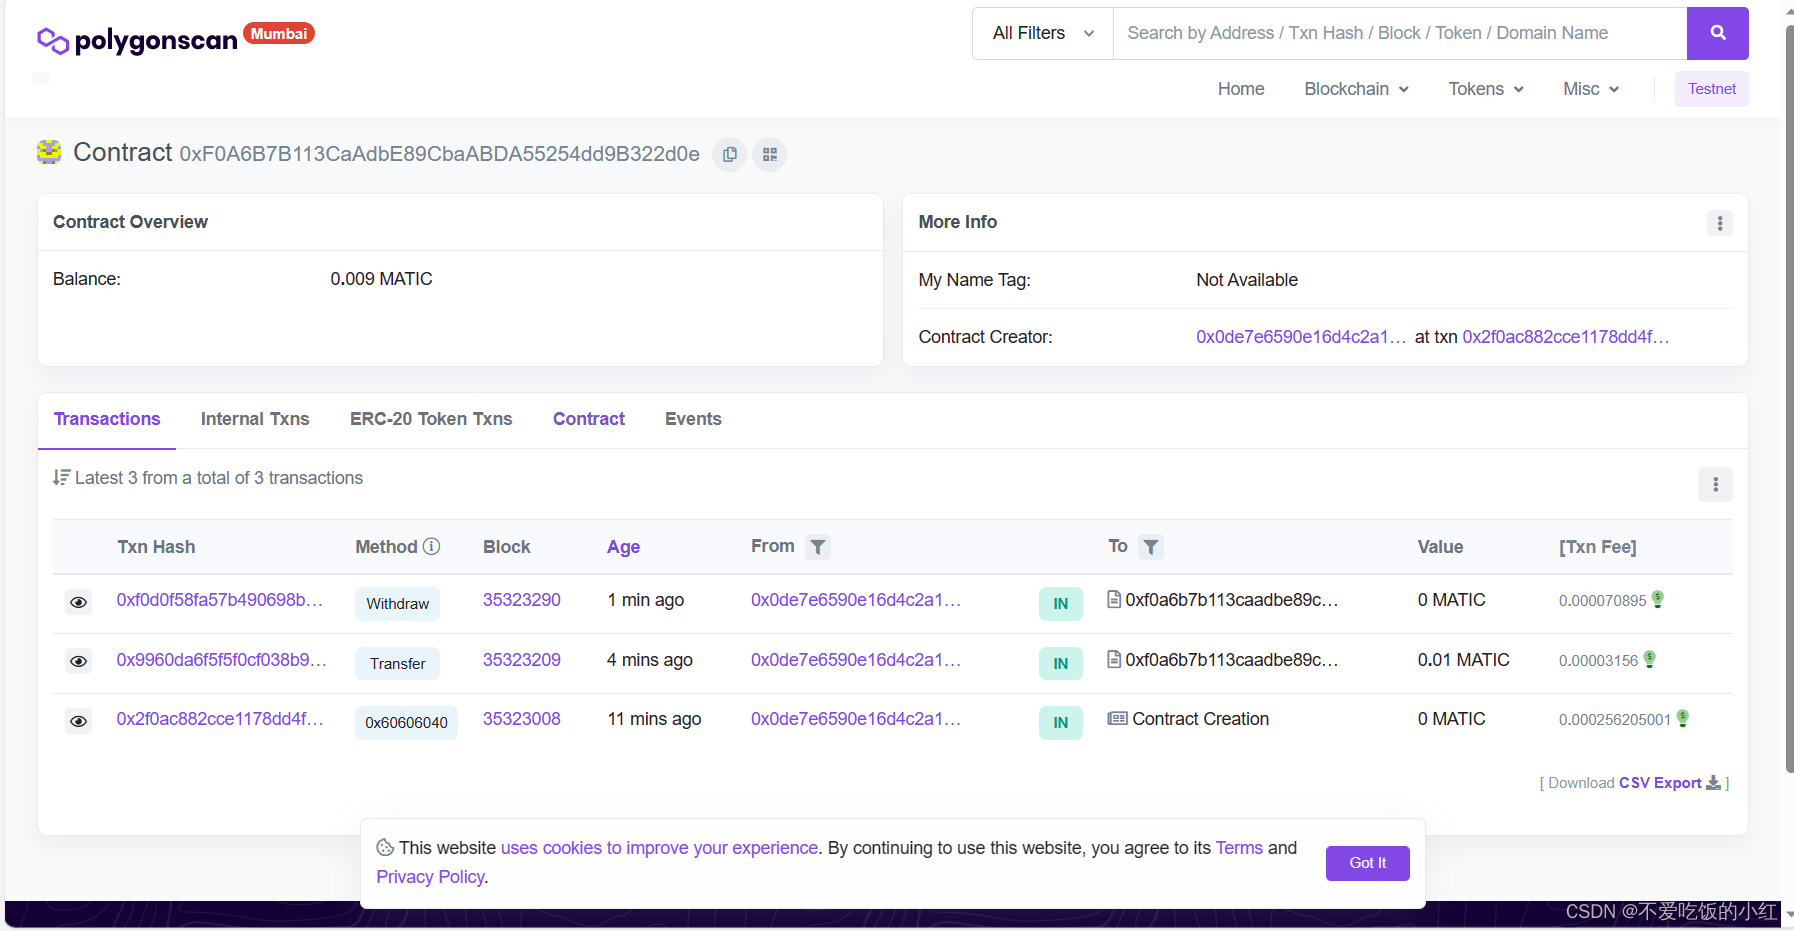Open block 35323290
The image size is (1794, 931).
tap(522, 600)
